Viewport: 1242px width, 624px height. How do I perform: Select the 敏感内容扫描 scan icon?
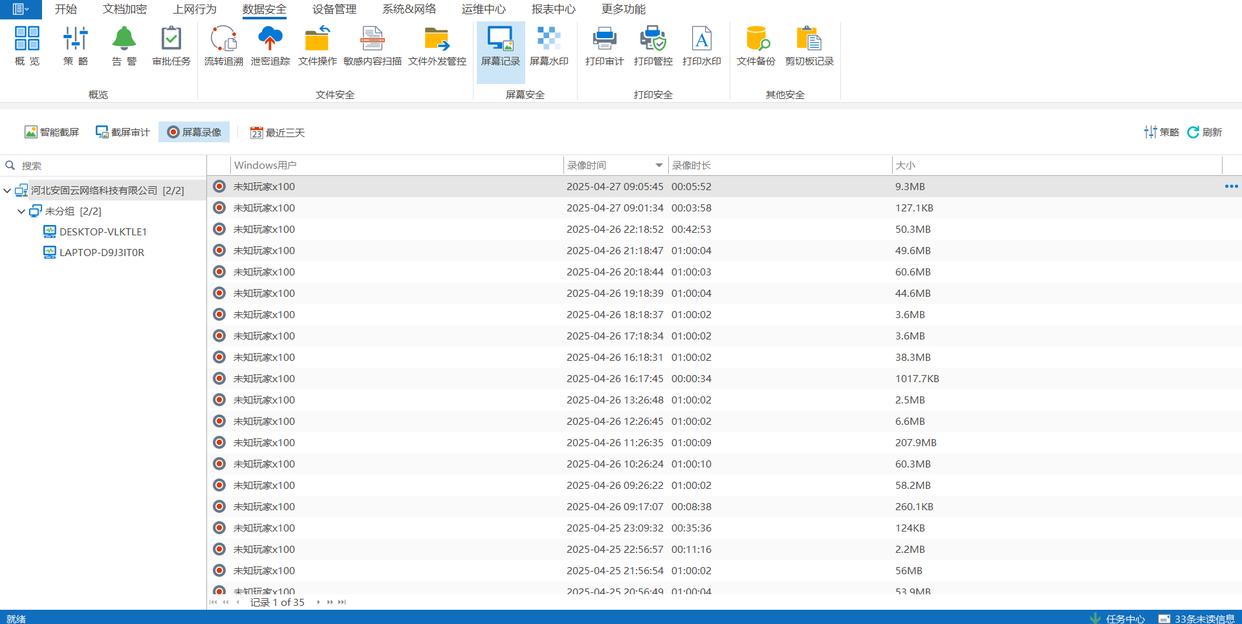(372, 46)
